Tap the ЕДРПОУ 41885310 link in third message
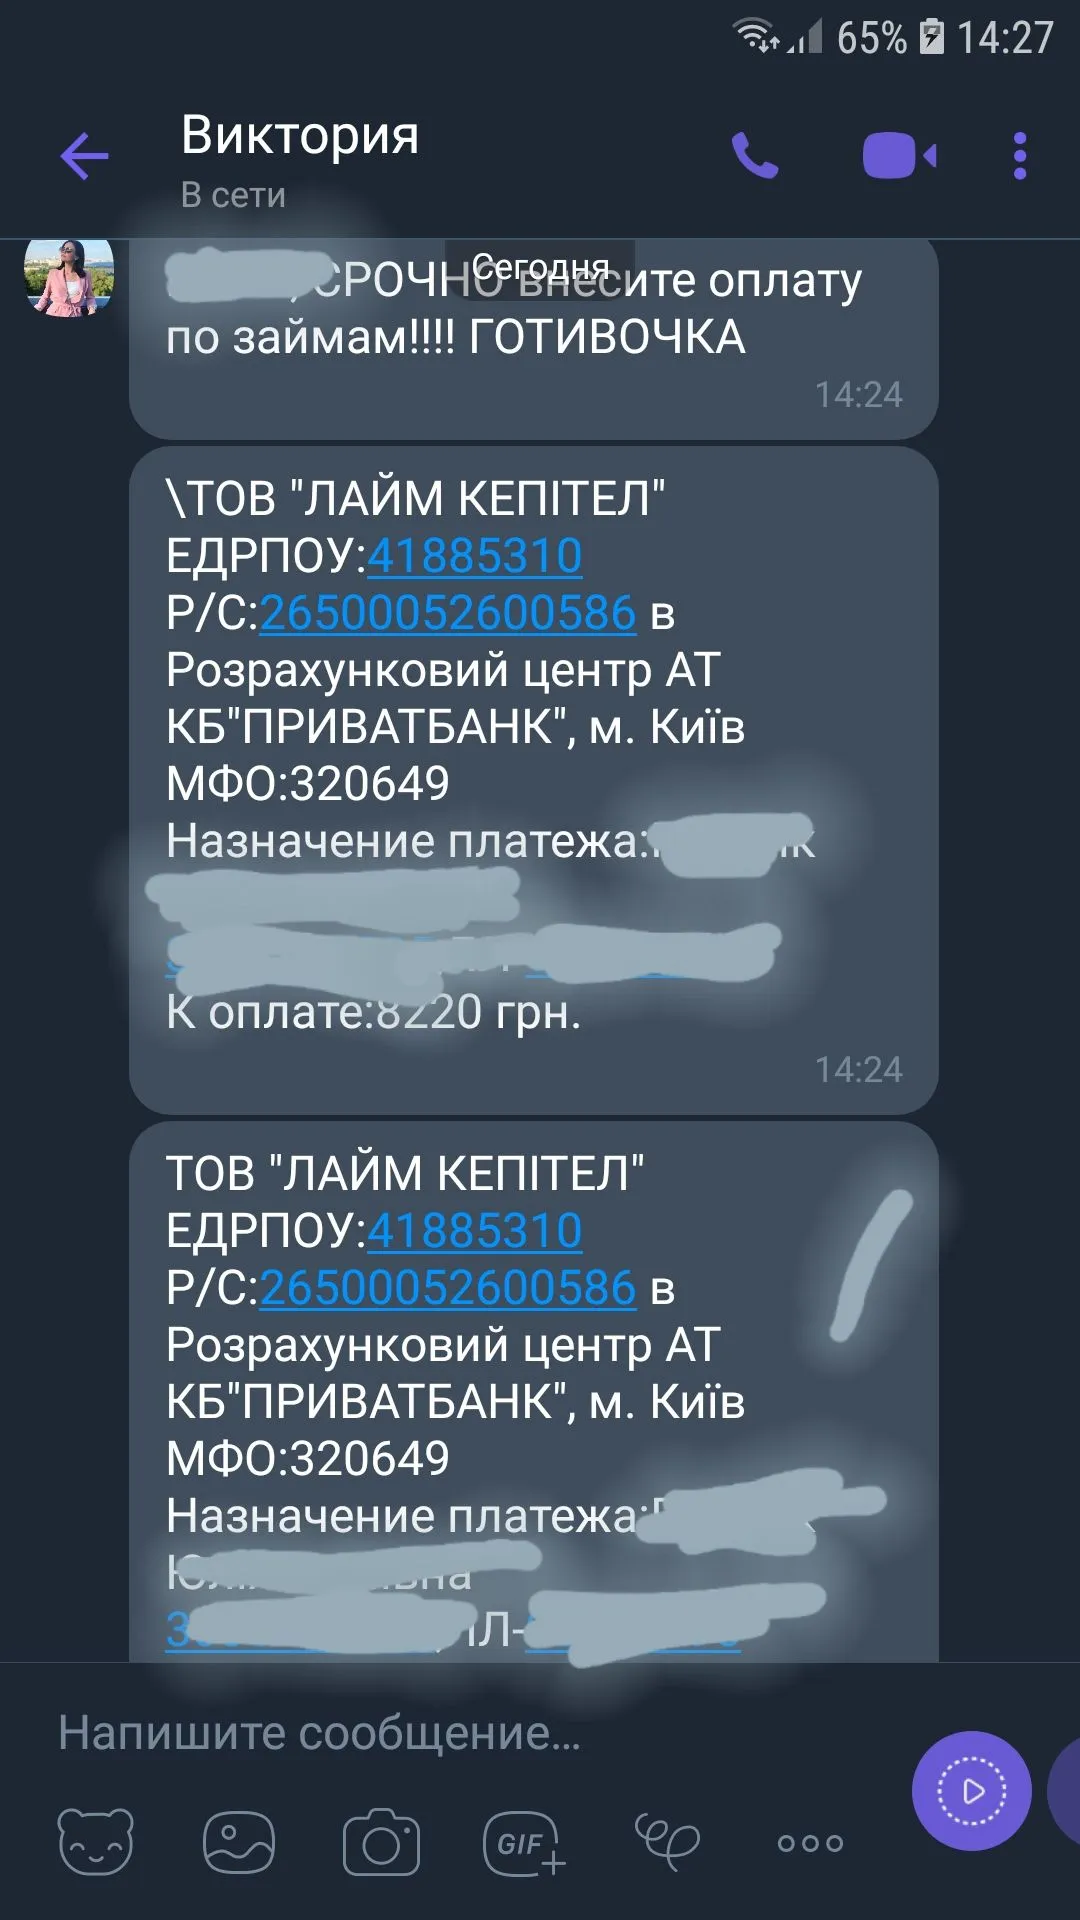Screen dimensions: 1080x1920 pos(475,1231)
